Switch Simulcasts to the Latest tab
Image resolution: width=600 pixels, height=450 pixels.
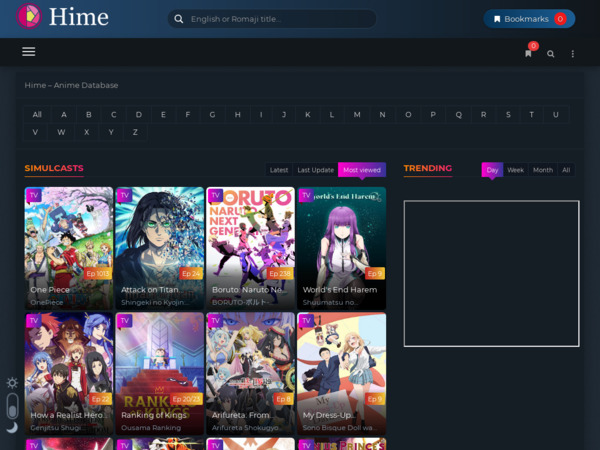click(279, 170)
